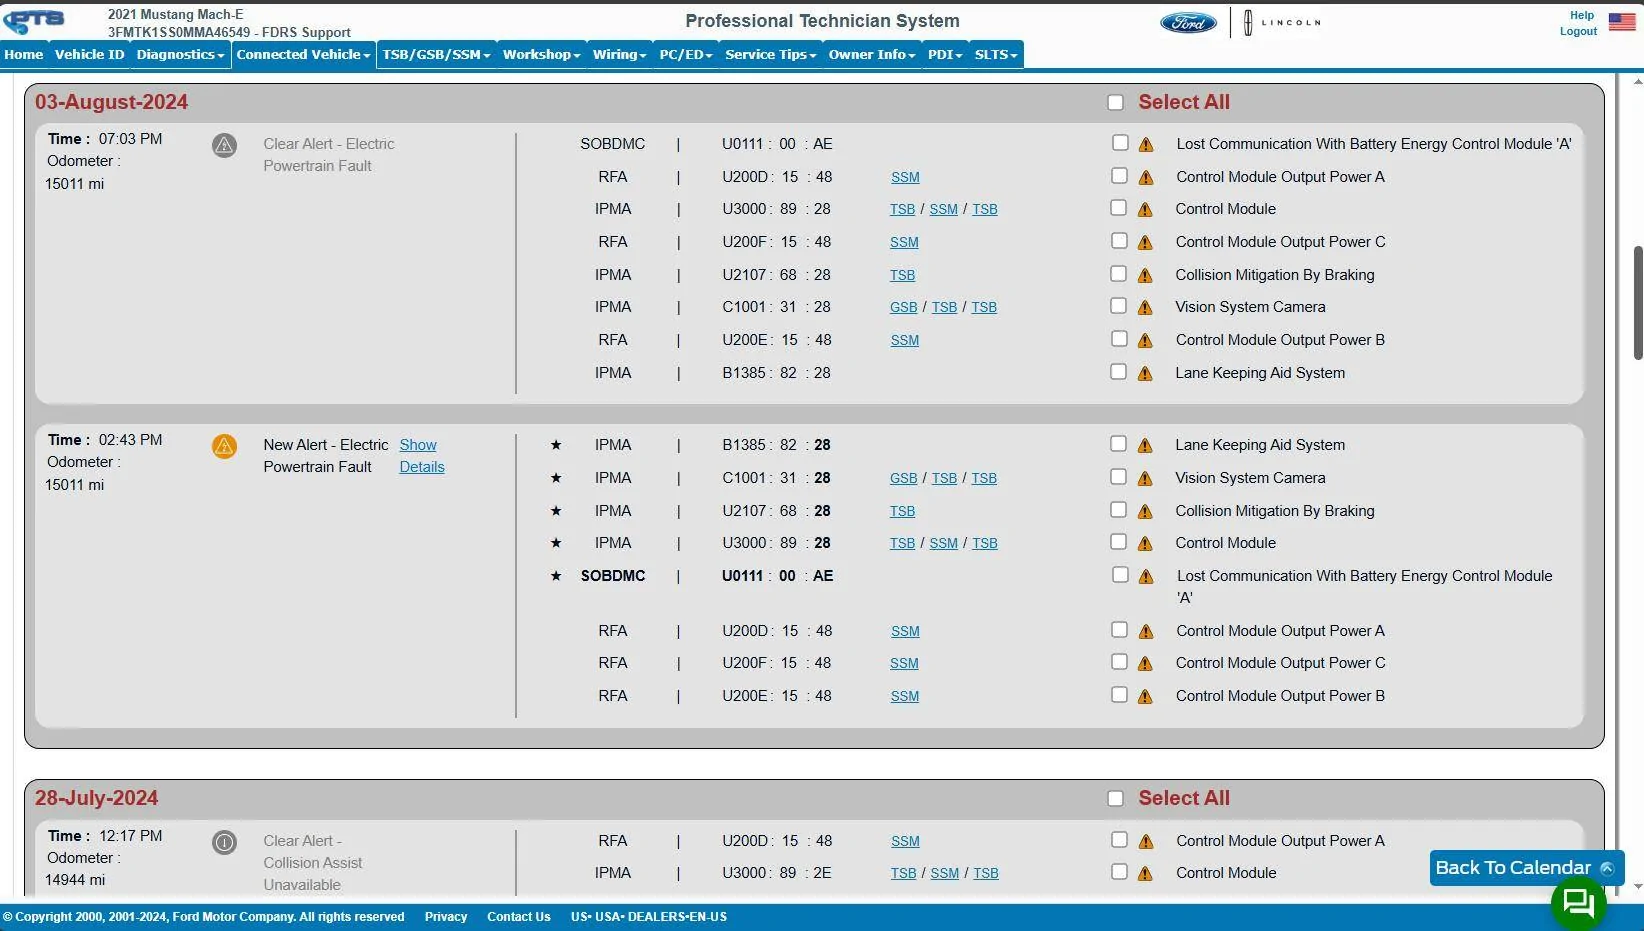Click the Logout link
Viewport: 1644px width, 931px height.
pyautogui.click(x=1578, y=31)
